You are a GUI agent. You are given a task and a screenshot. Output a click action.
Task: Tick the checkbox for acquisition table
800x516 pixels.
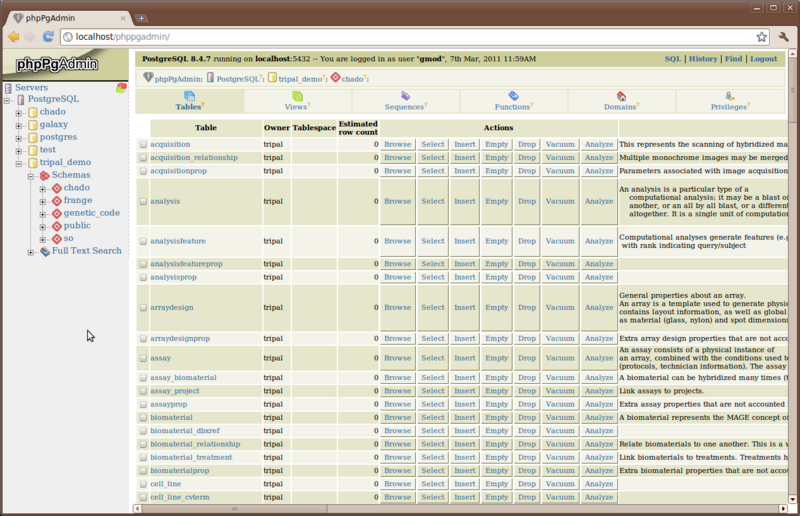(x=143, y=145)
